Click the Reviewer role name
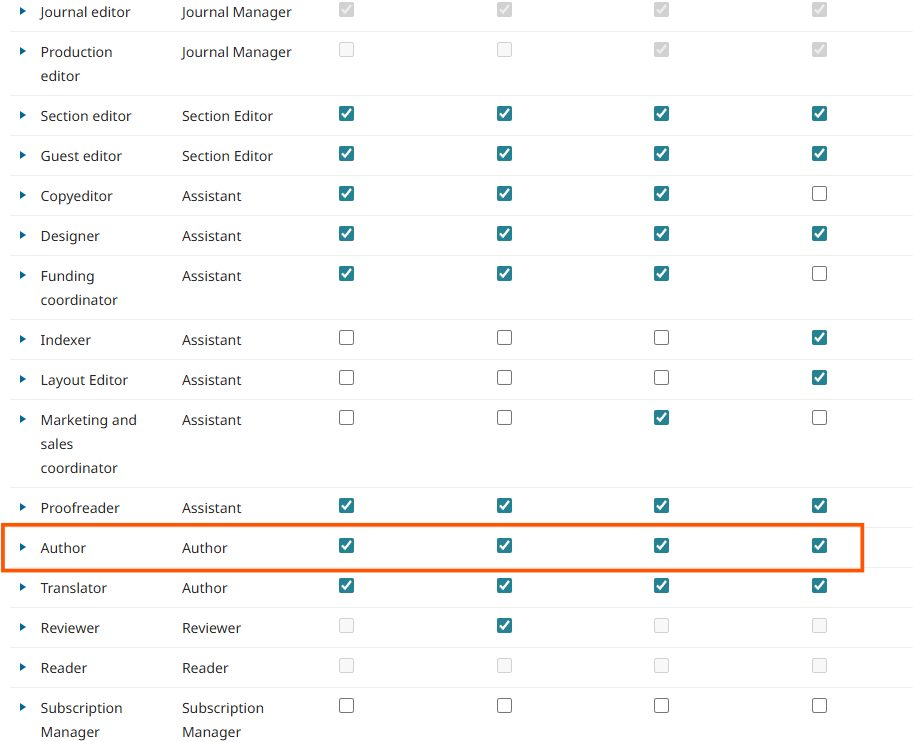The image size is (913, 742). pos(70,628)
